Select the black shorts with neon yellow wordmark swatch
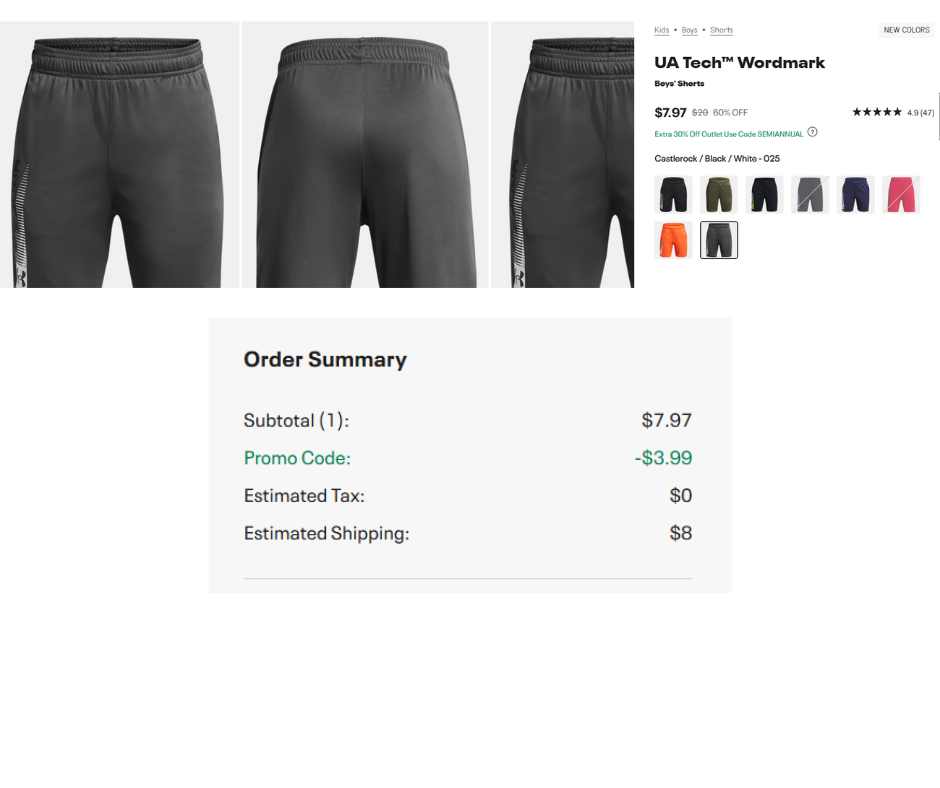Image resolution: width=940 pixels, height=788 pixels. coord(764,194)
